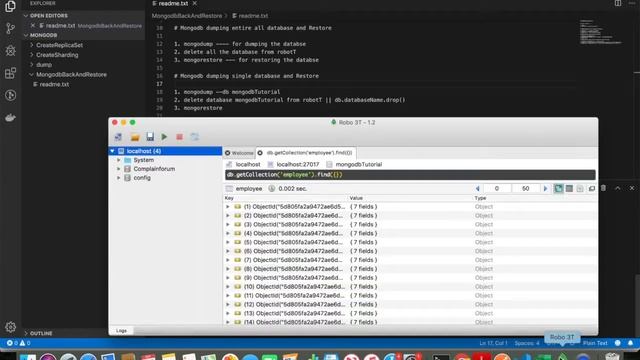The width and height of the screenshot is (640, 360).
Task: Click the Robo 3T save floppy icon
Action: [150, 137]
